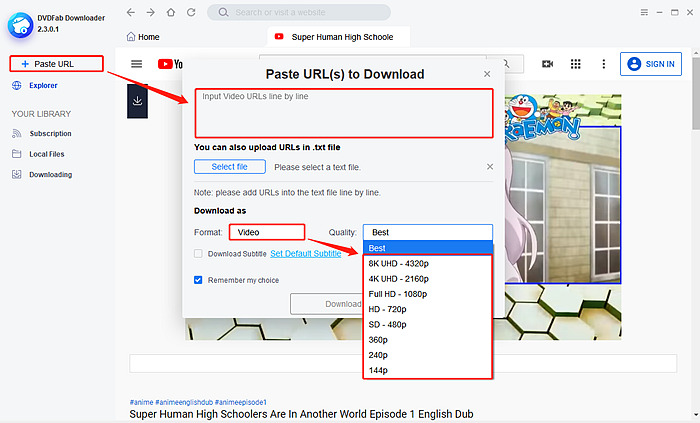Viewport: 700px width, 423px height.
Task: Choose Full HD - 1080p quality option
Action: tap(398, 294)
